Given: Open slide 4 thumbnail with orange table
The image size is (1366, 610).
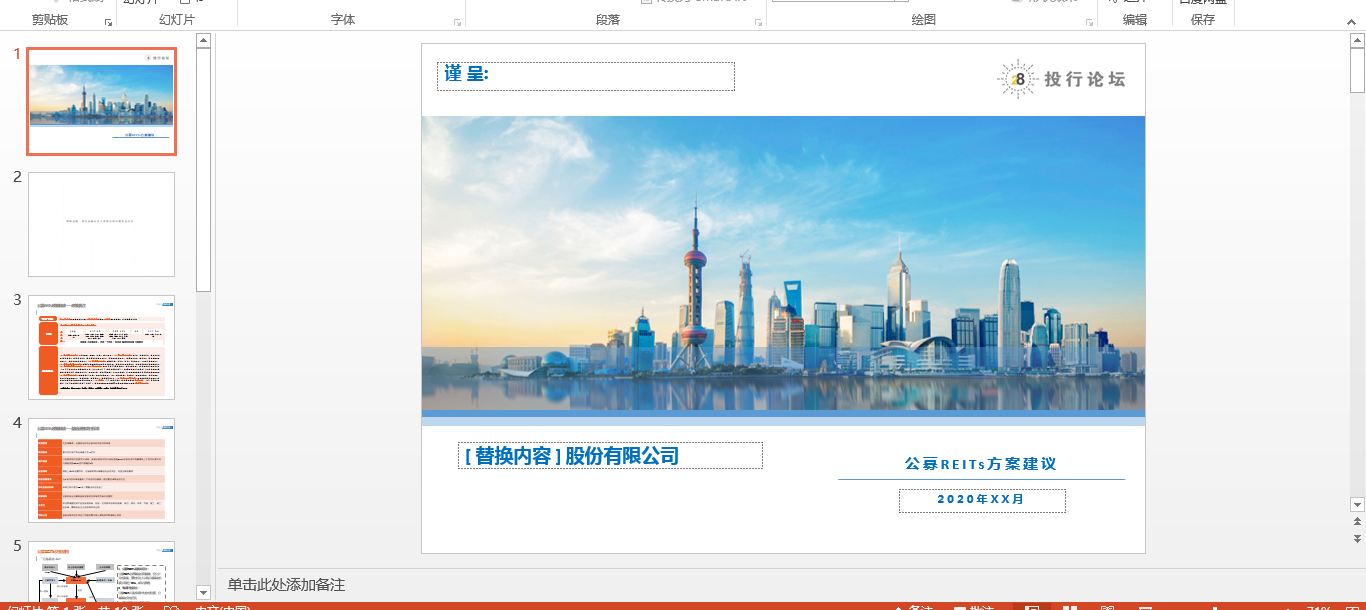Looking at the screenshot, I should 101,470.
